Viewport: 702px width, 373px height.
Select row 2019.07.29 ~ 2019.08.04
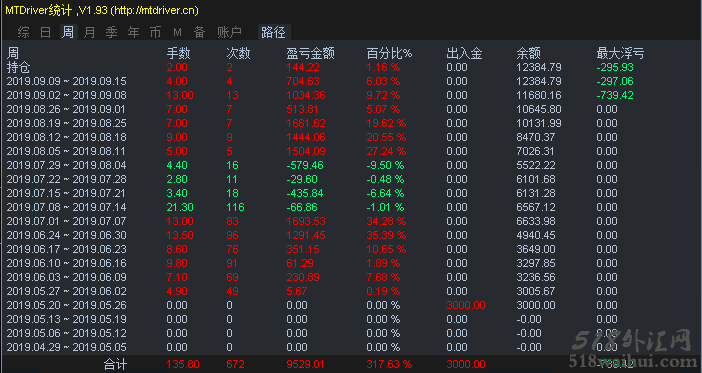pyautogui.click(x=67, y=165)
